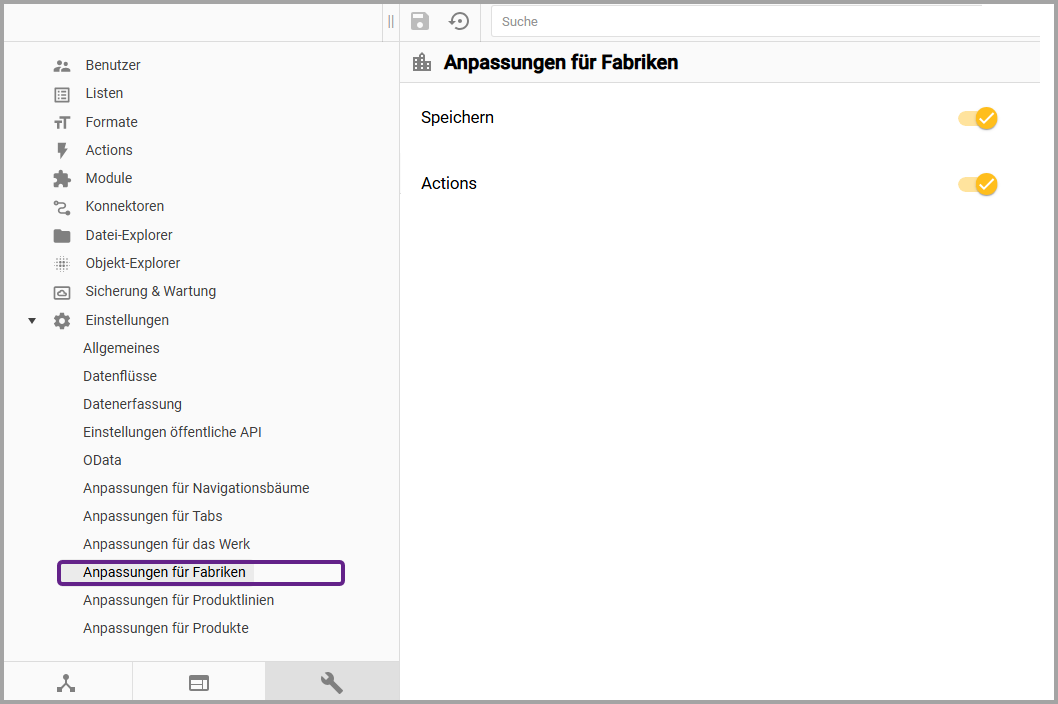
Task: Disable the Speichern toggle
Action: [978, 118]
